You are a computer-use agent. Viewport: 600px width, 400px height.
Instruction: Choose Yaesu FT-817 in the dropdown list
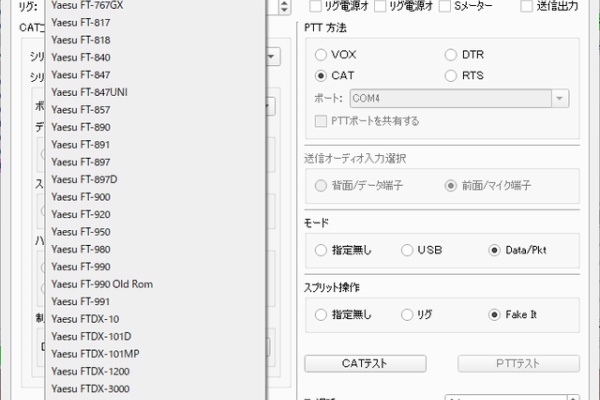tap(155, 23)
